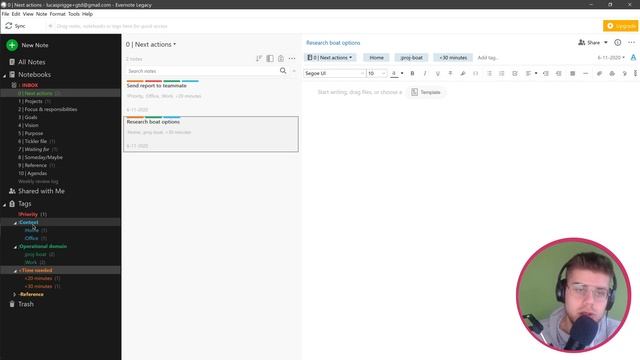Toggle the text formatting bar via the blue A icon
Viewport: 640px width, 360px height.
click(633, 58)
